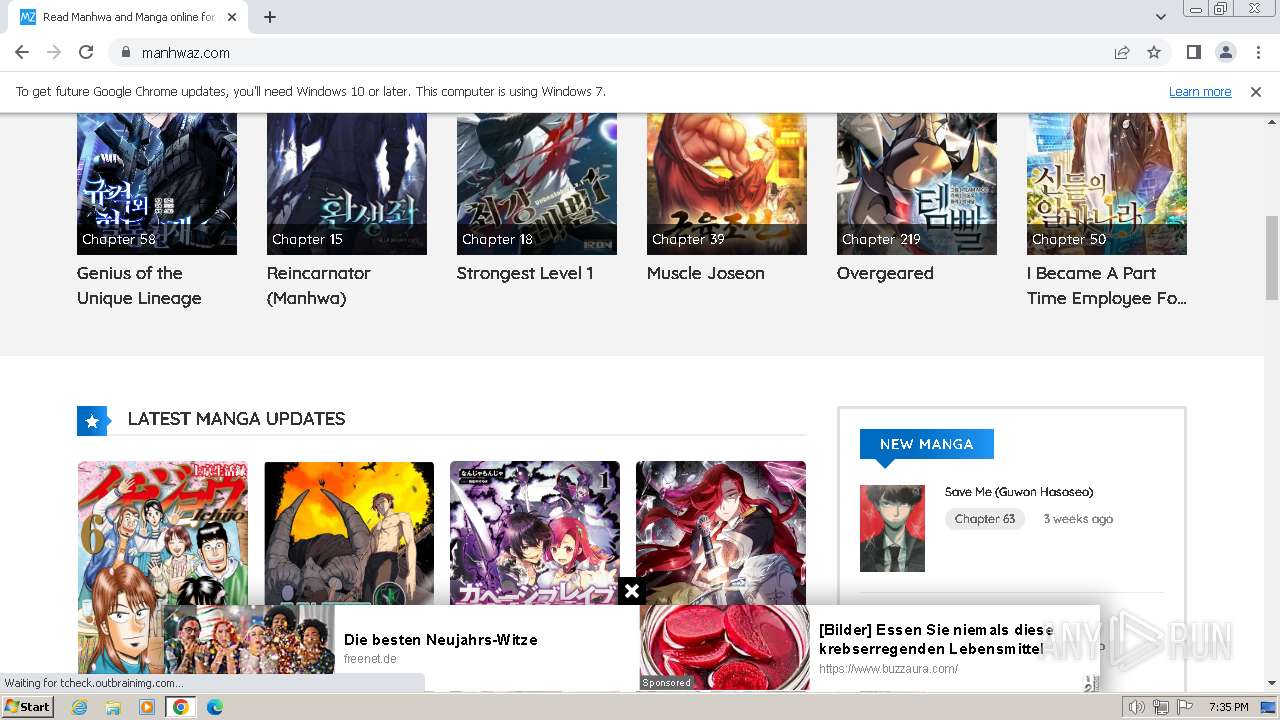Open I Became A Part Time Employee title
The image size is (1280, 720).
pos(1107,286)
